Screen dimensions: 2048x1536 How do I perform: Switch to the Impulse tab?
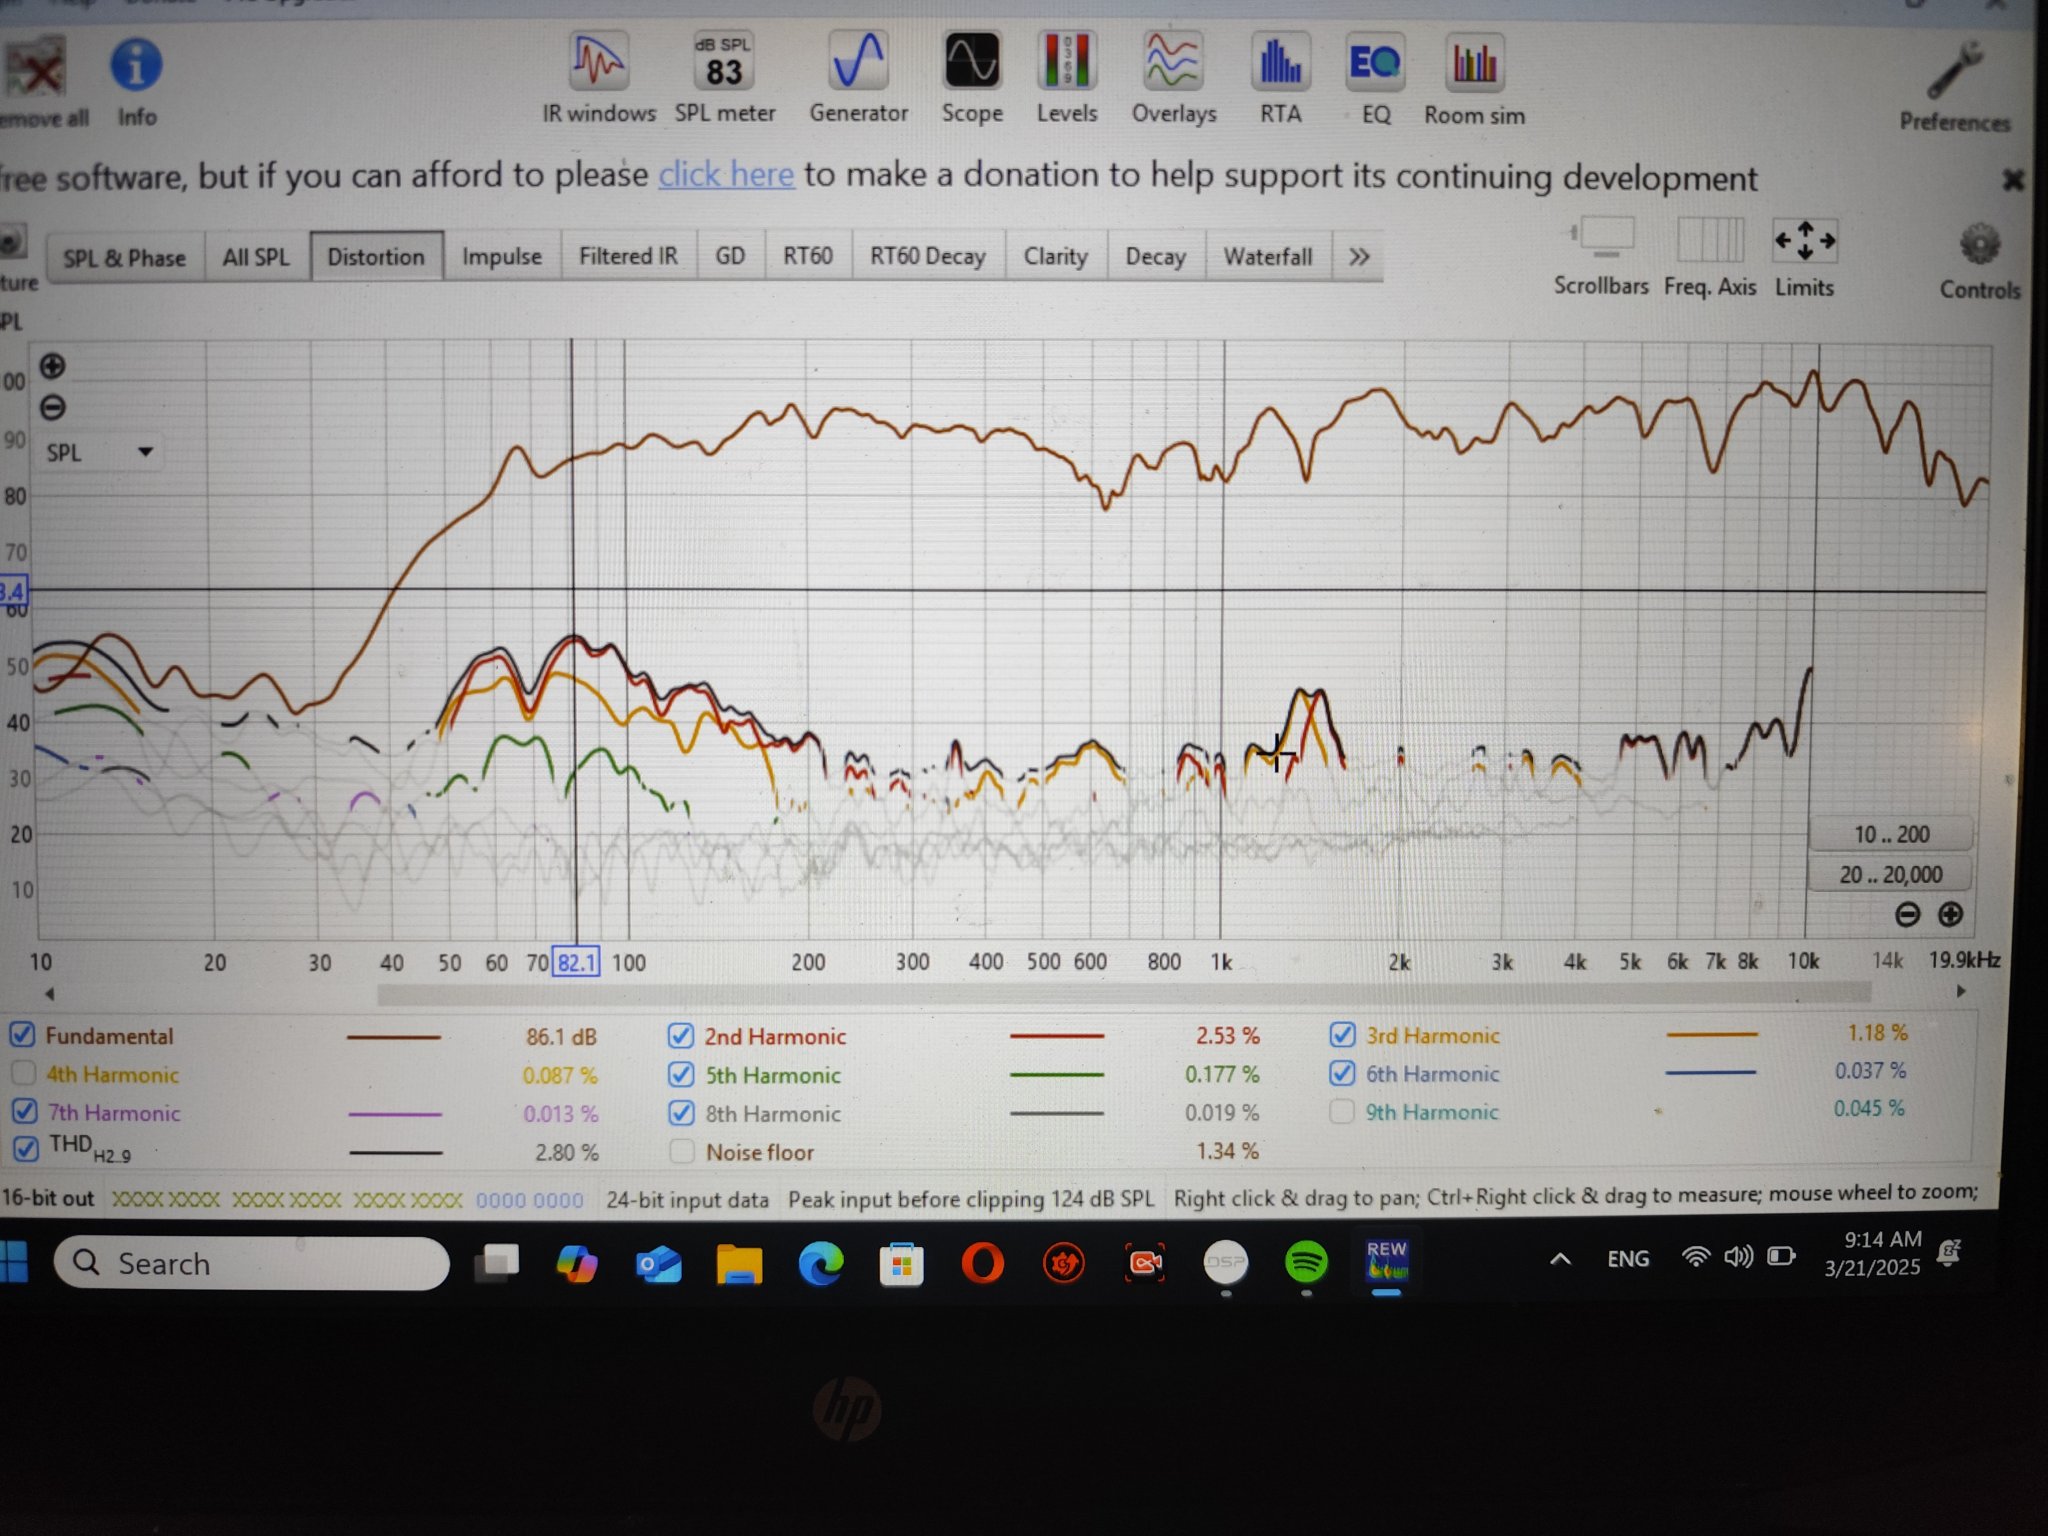[502, 257]
